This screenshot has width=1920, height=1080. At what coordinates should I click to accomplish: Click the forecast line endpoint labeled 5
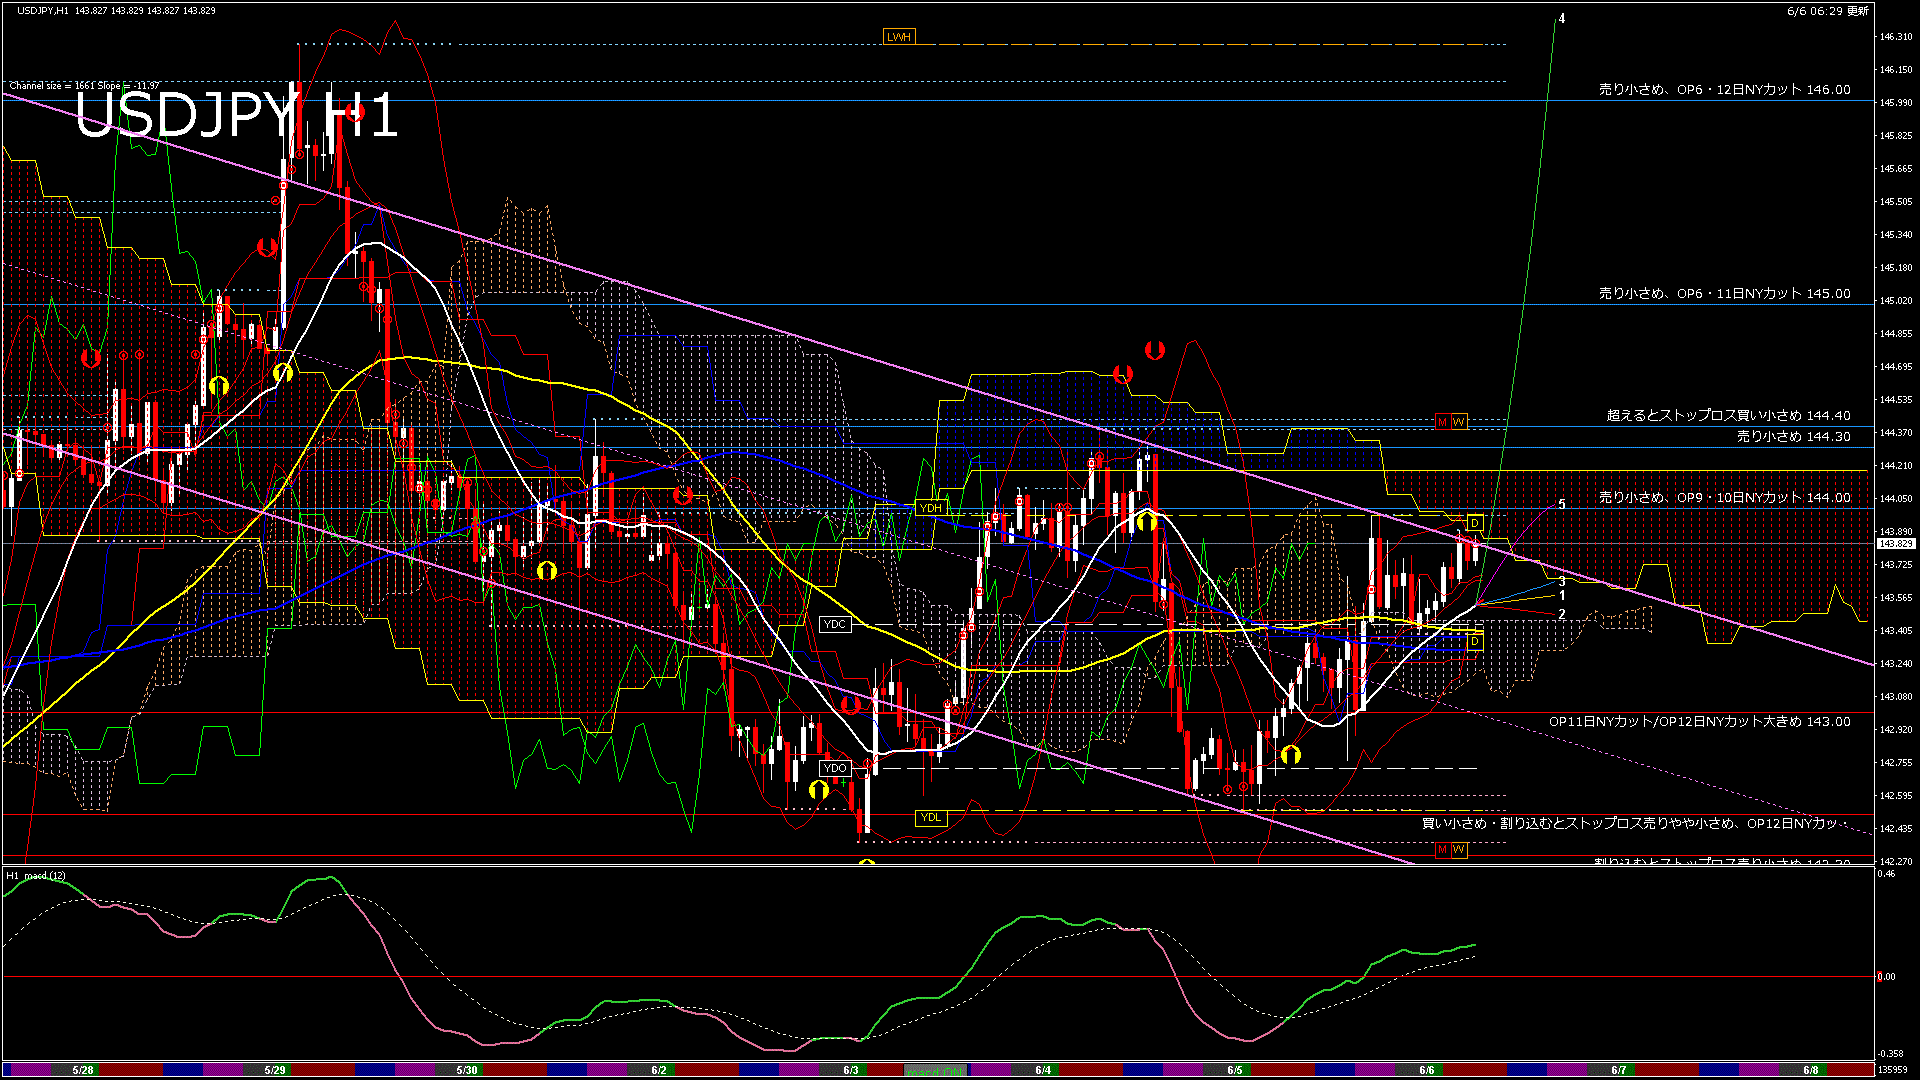[x=1562, y=504]
